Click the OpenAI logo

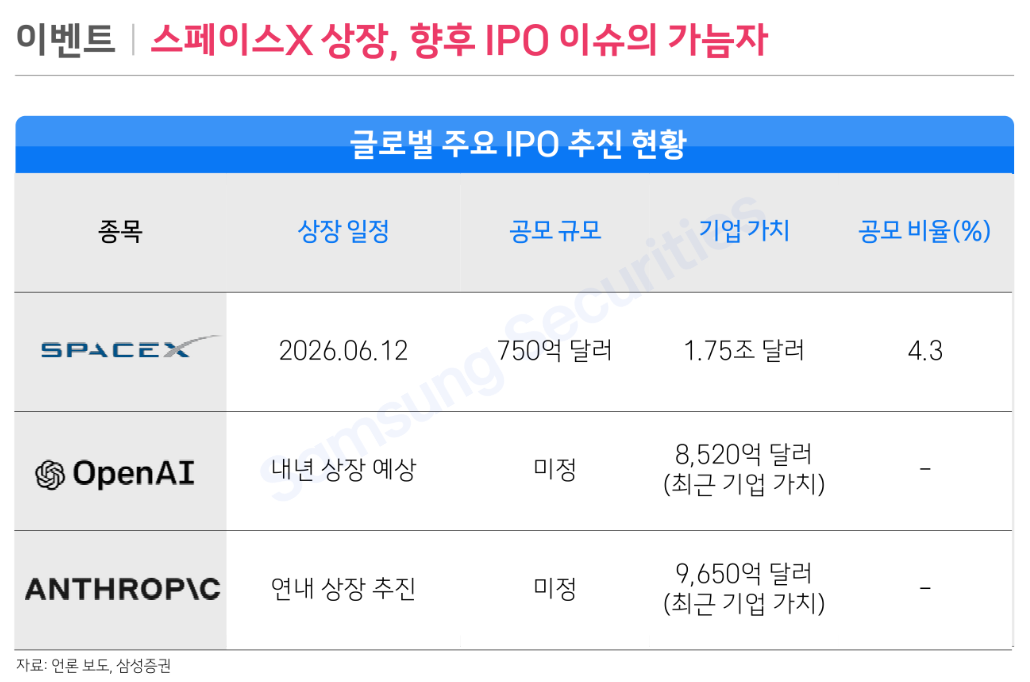(115, 473)
